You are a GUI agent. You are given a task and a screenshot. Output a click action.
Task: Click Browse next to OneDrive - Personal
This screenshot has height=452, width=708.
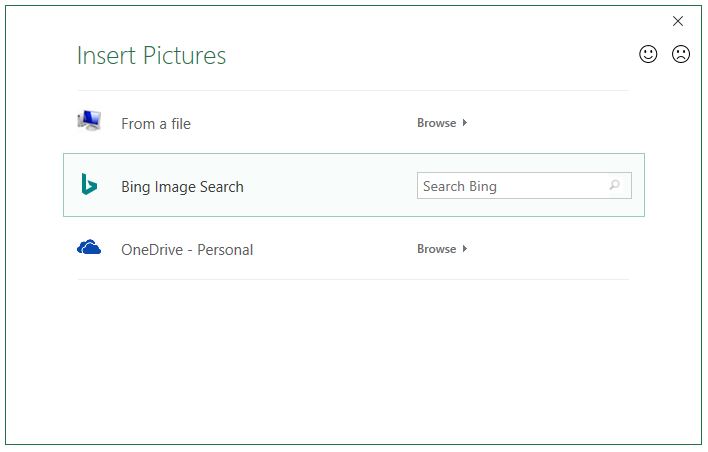coord(436,249)
